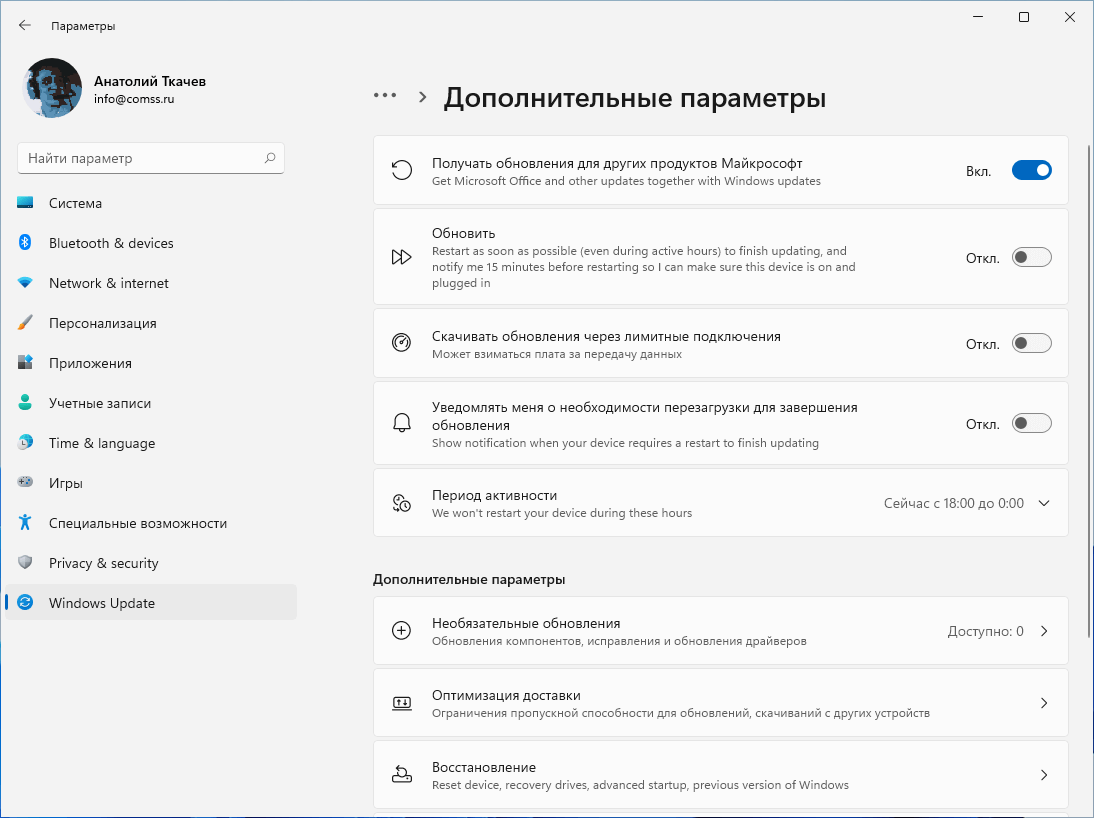The height and width of the screenshot is (818, 1094).
Task: Enable restart notification toggle
Action: coord(1031,424)
